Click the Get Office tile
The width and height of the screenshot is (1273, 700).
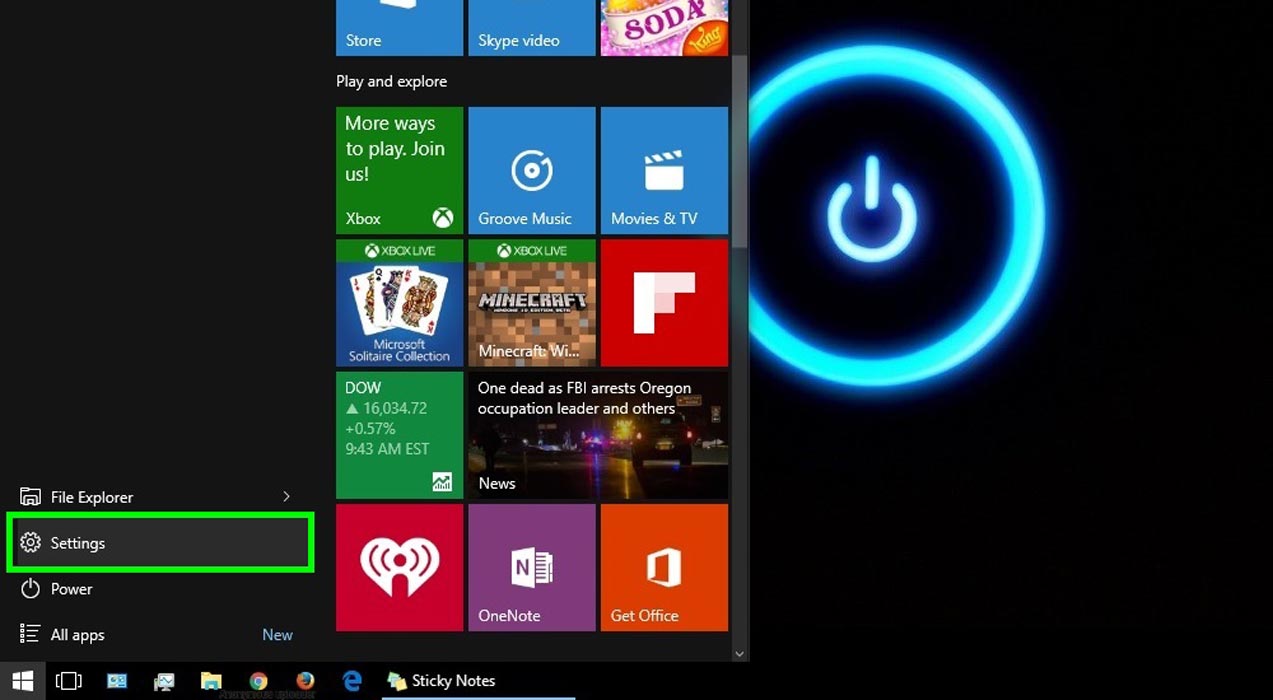coord(664,567)
